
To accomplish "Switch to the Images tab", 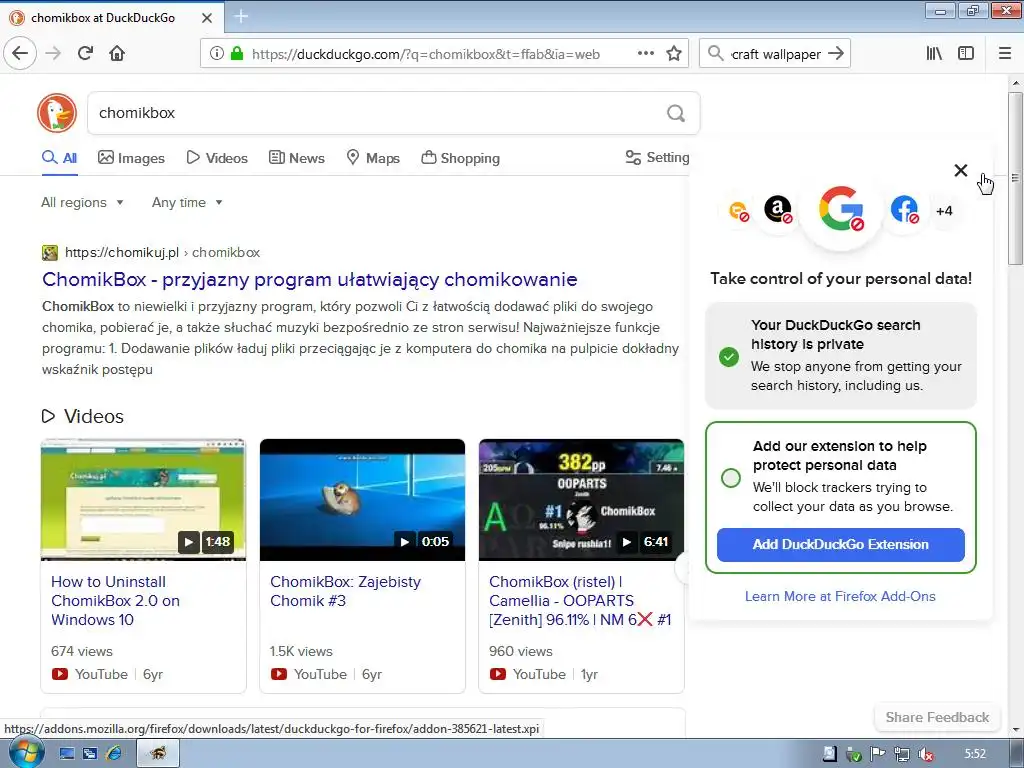I will tap(131, 158).
